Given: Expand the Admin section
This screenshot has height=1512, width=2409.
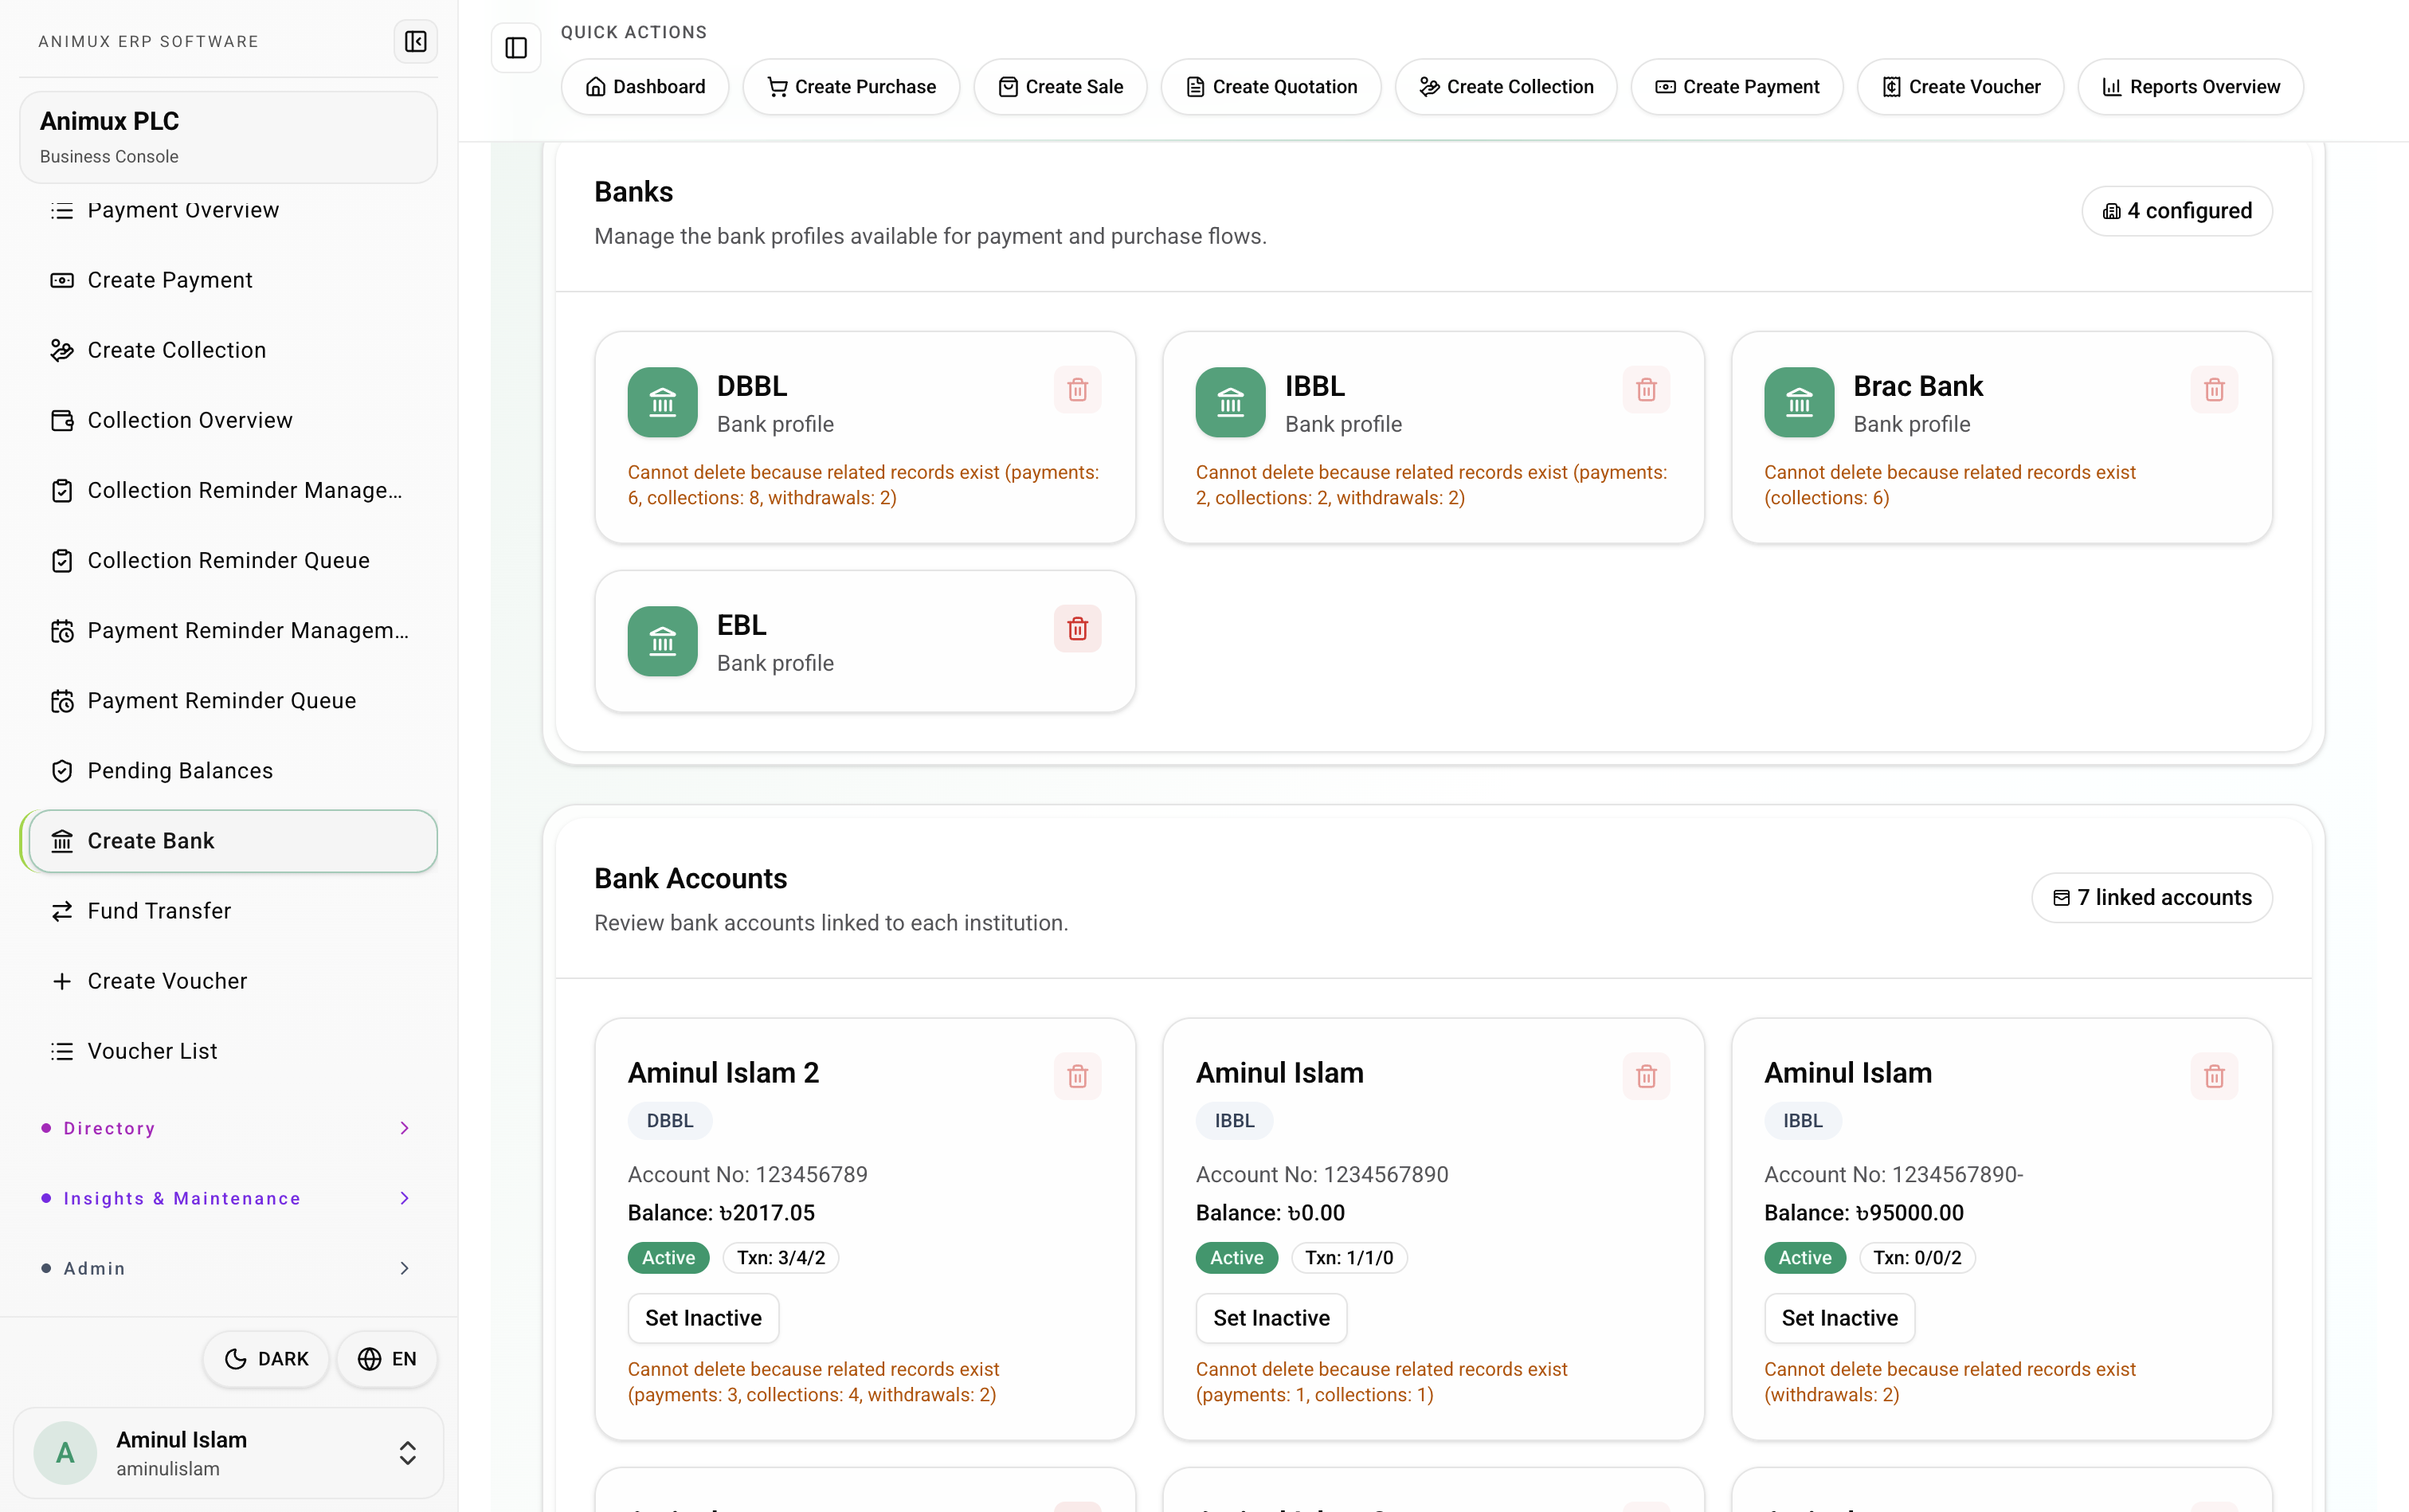Looking at the screenshot, I should [x=228, y=1268].
